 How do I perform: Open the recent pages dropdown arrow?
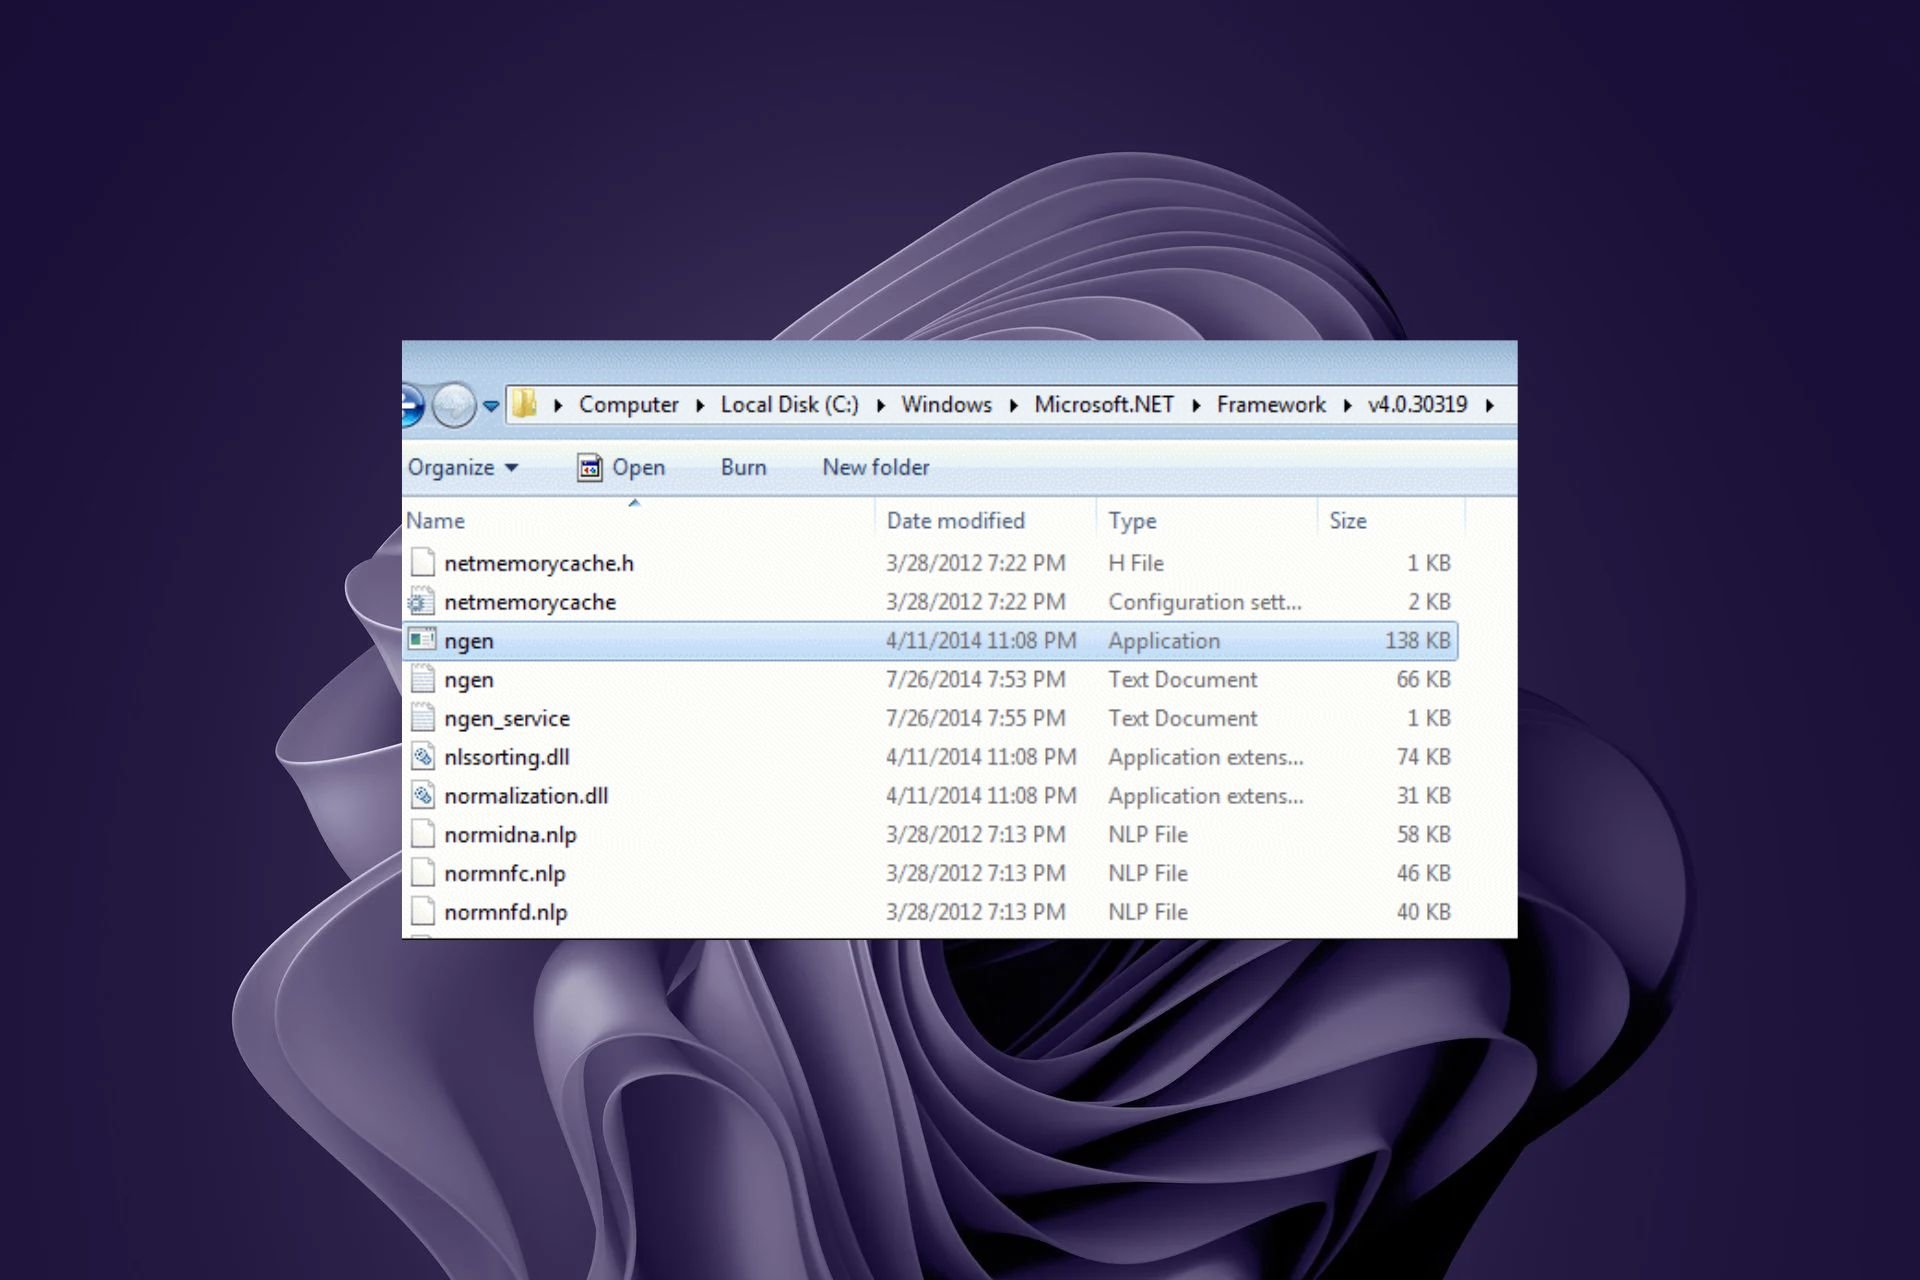coord(491,406)
